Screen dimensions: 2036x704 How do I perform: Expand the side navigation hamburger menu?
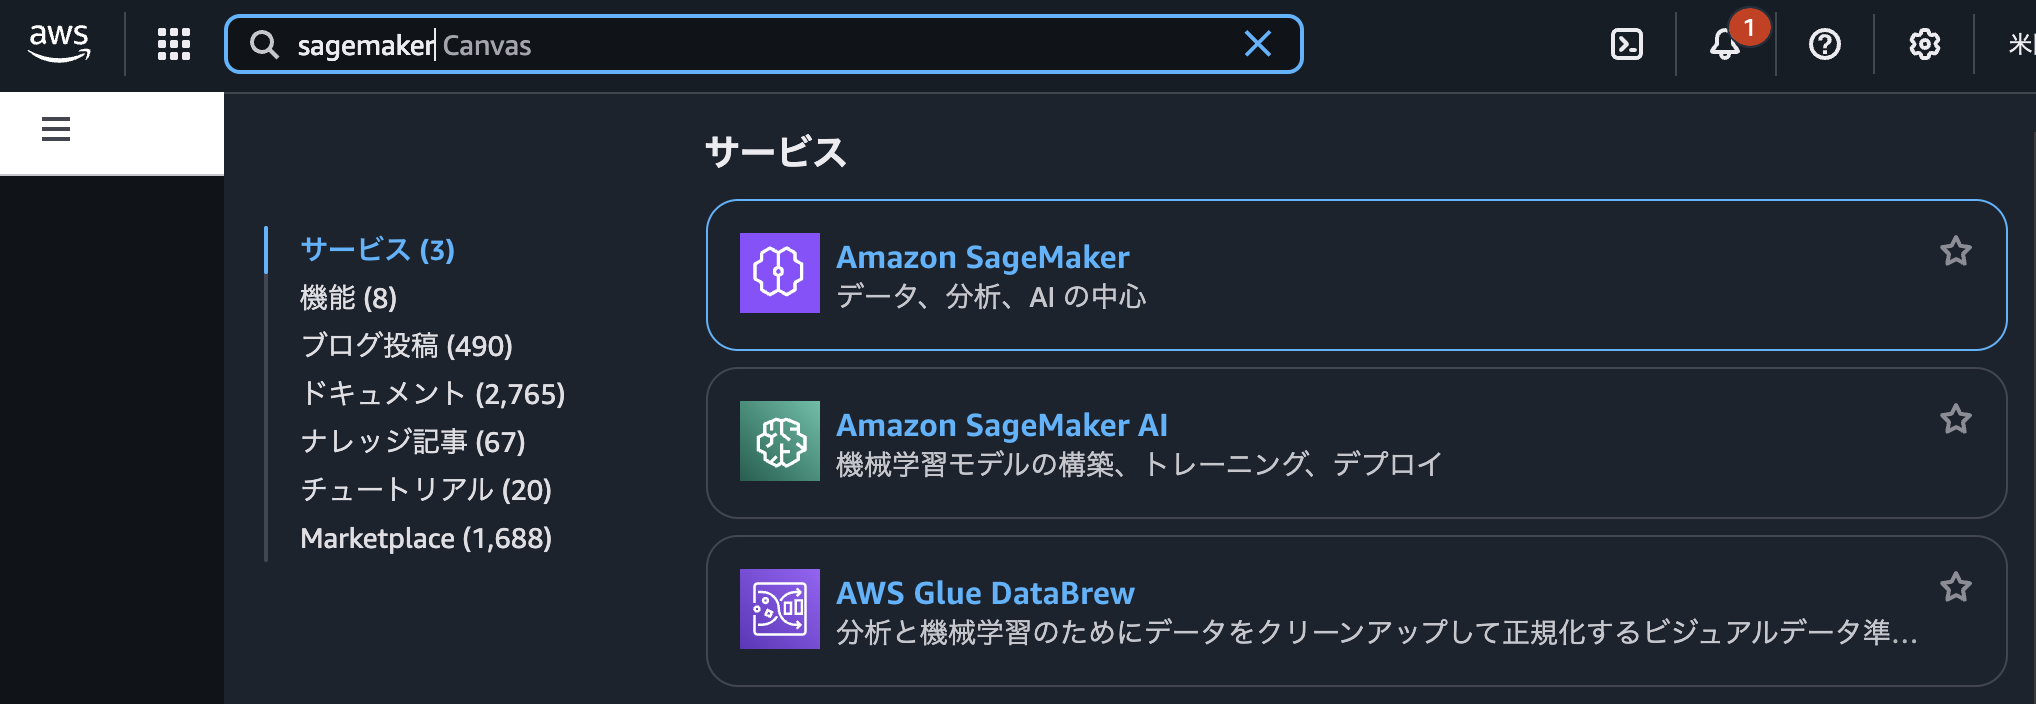pyautogui.click(x=56, y=129)
